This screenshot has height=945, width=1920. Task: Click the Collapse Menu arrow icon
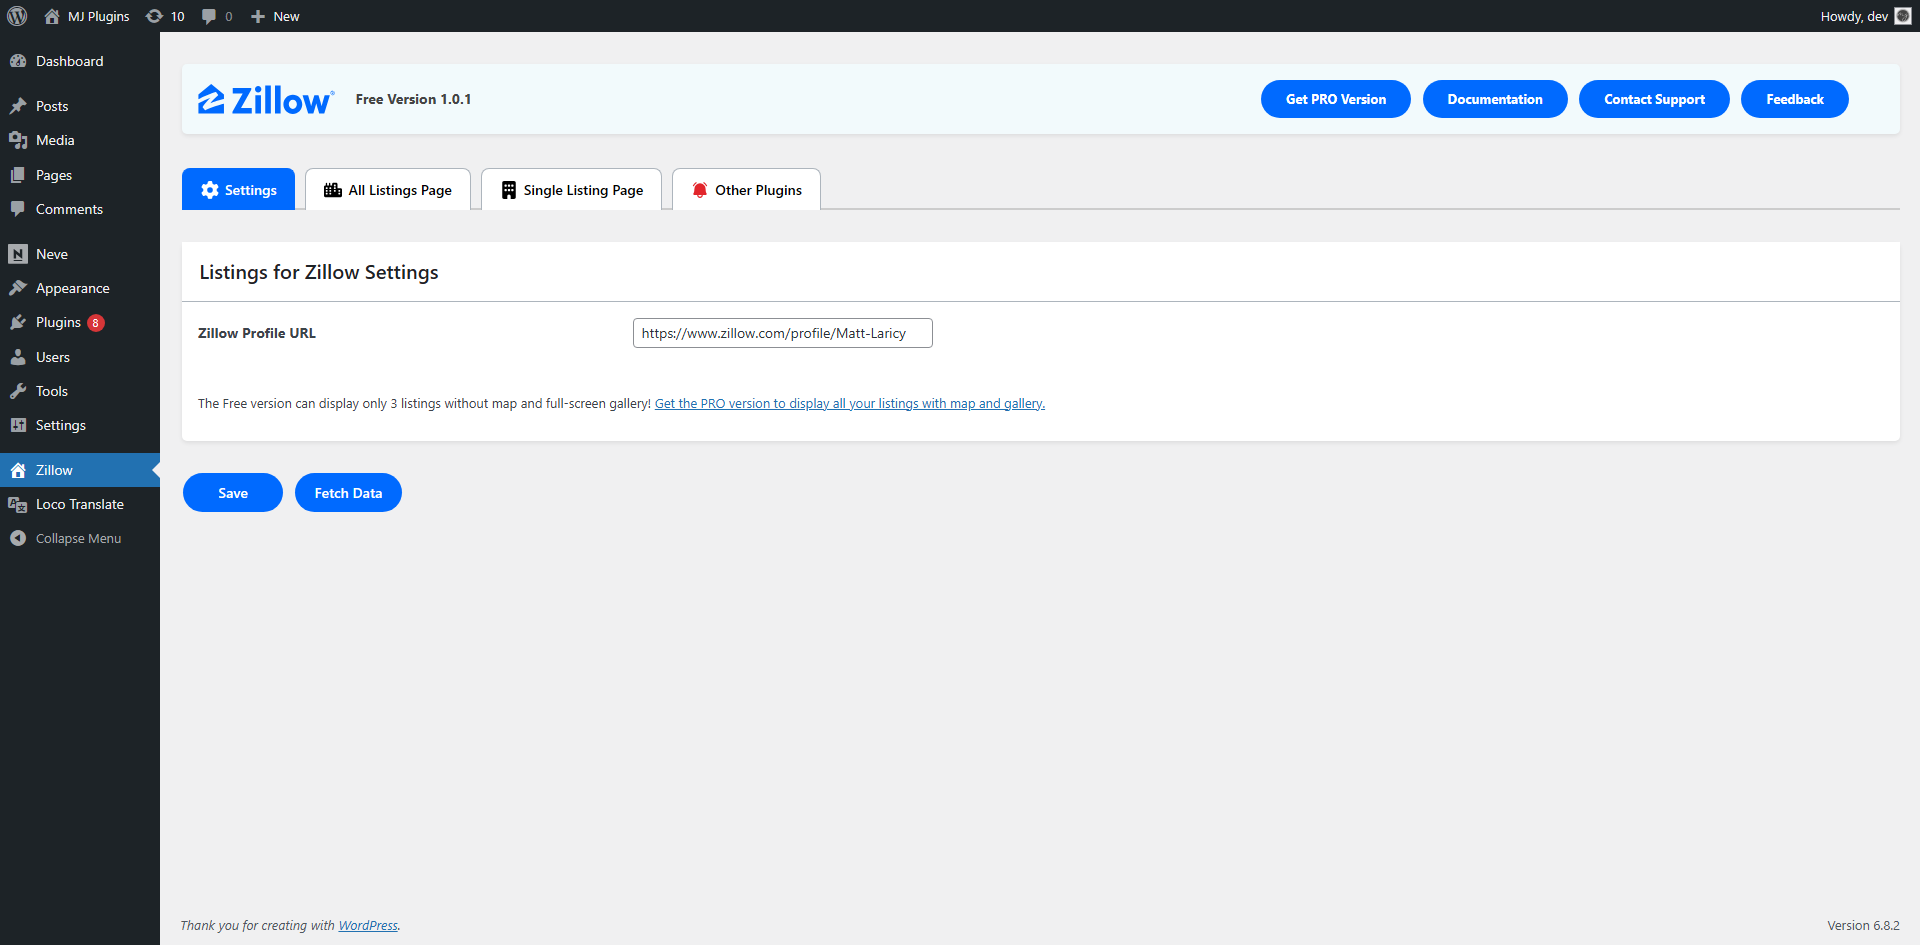[x=18, y=538]
